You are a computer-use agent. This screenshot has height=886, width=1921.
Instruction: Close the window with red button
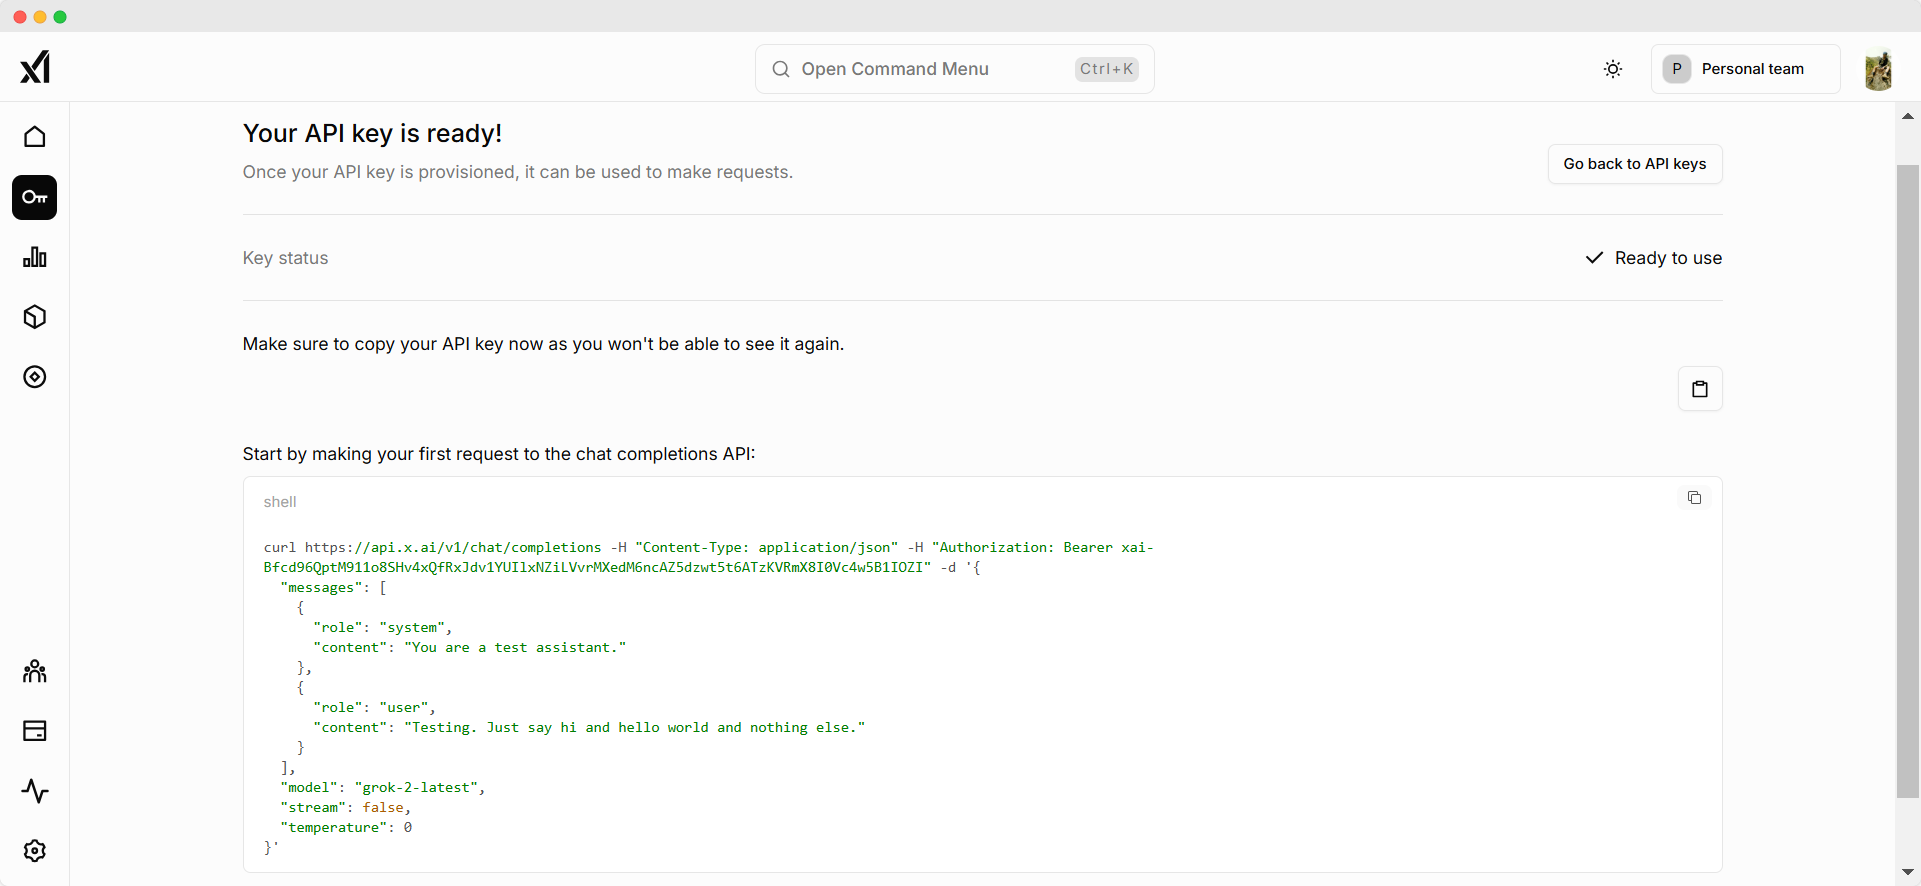tap(20, 17)
